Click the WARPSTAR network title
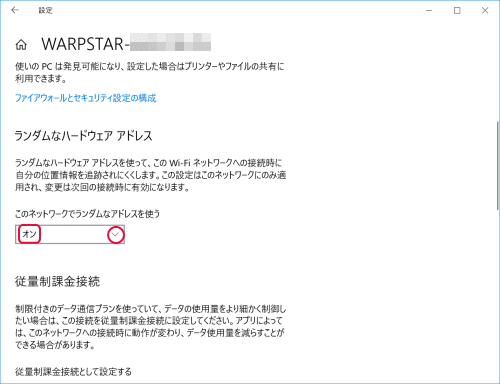The height and width of the screenshot is (384, 500). point(126,44)
